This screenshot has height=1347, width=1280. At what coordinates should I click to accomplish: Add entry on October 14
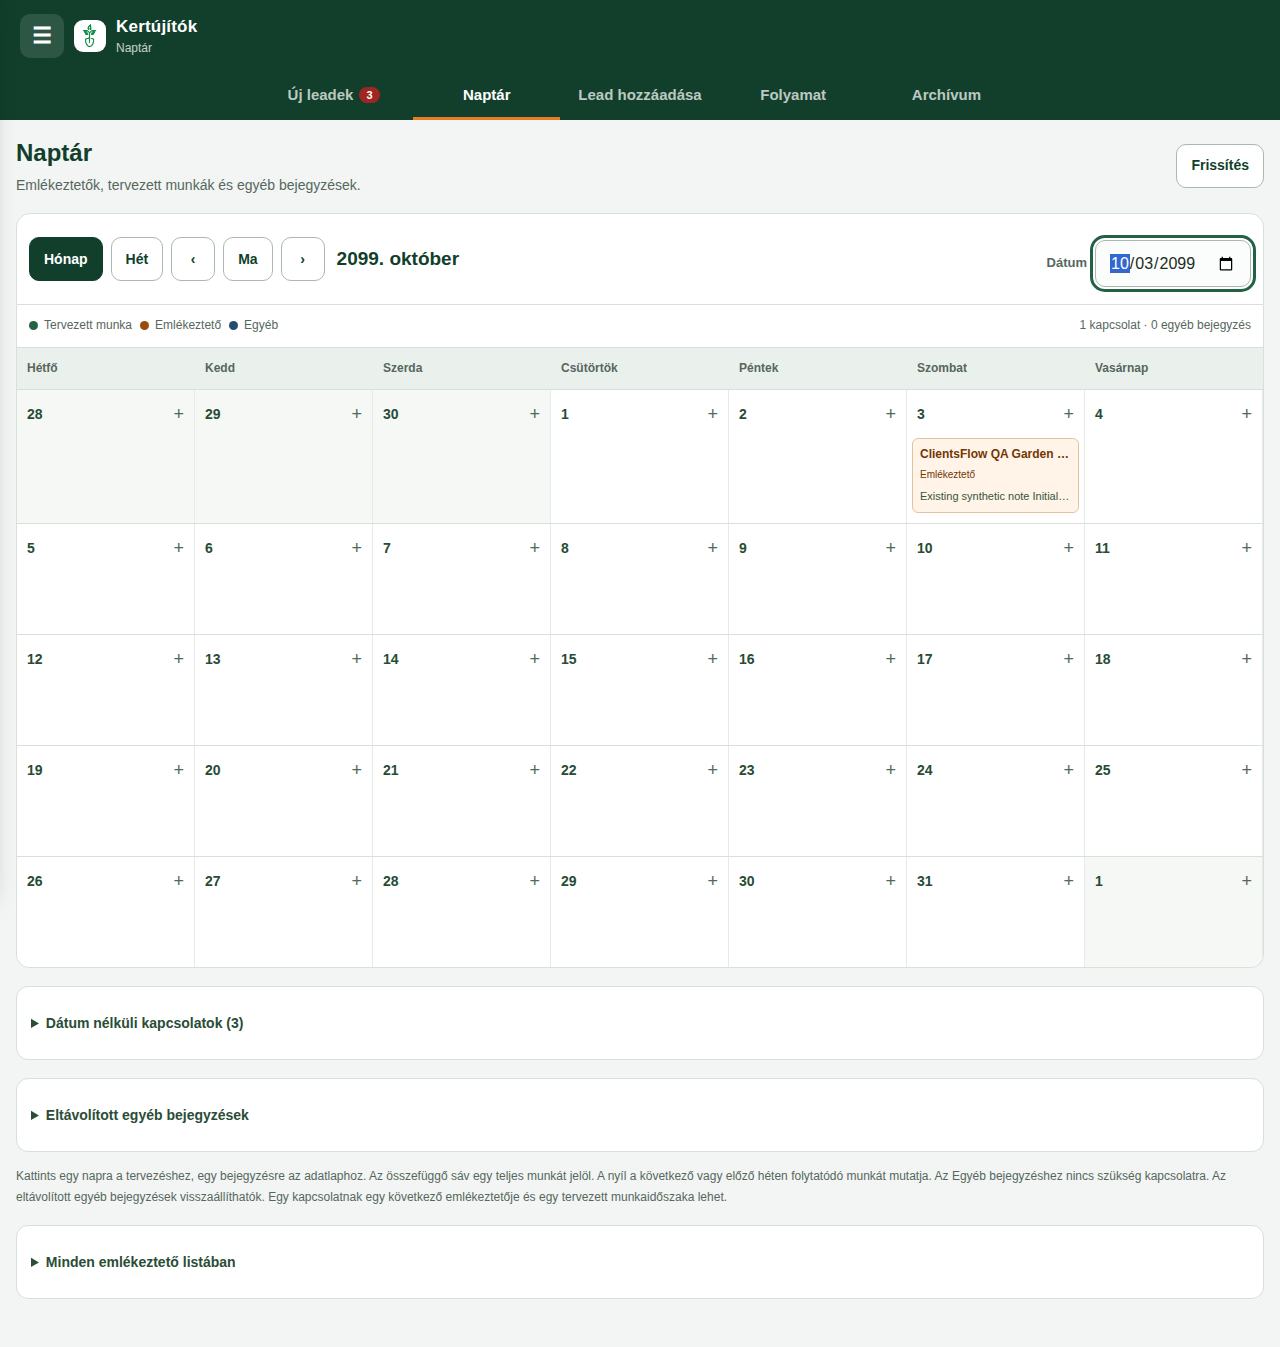click(x=535, y=659)
